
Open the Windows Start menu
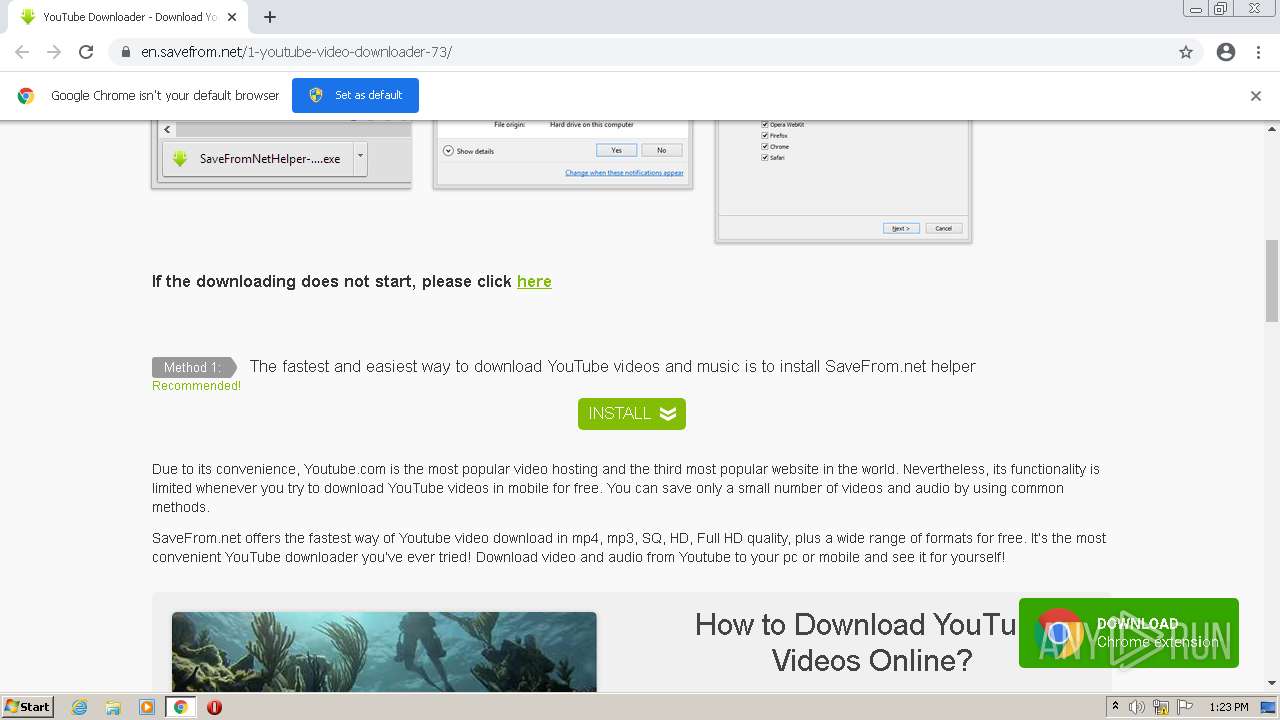tap(27, 707)
